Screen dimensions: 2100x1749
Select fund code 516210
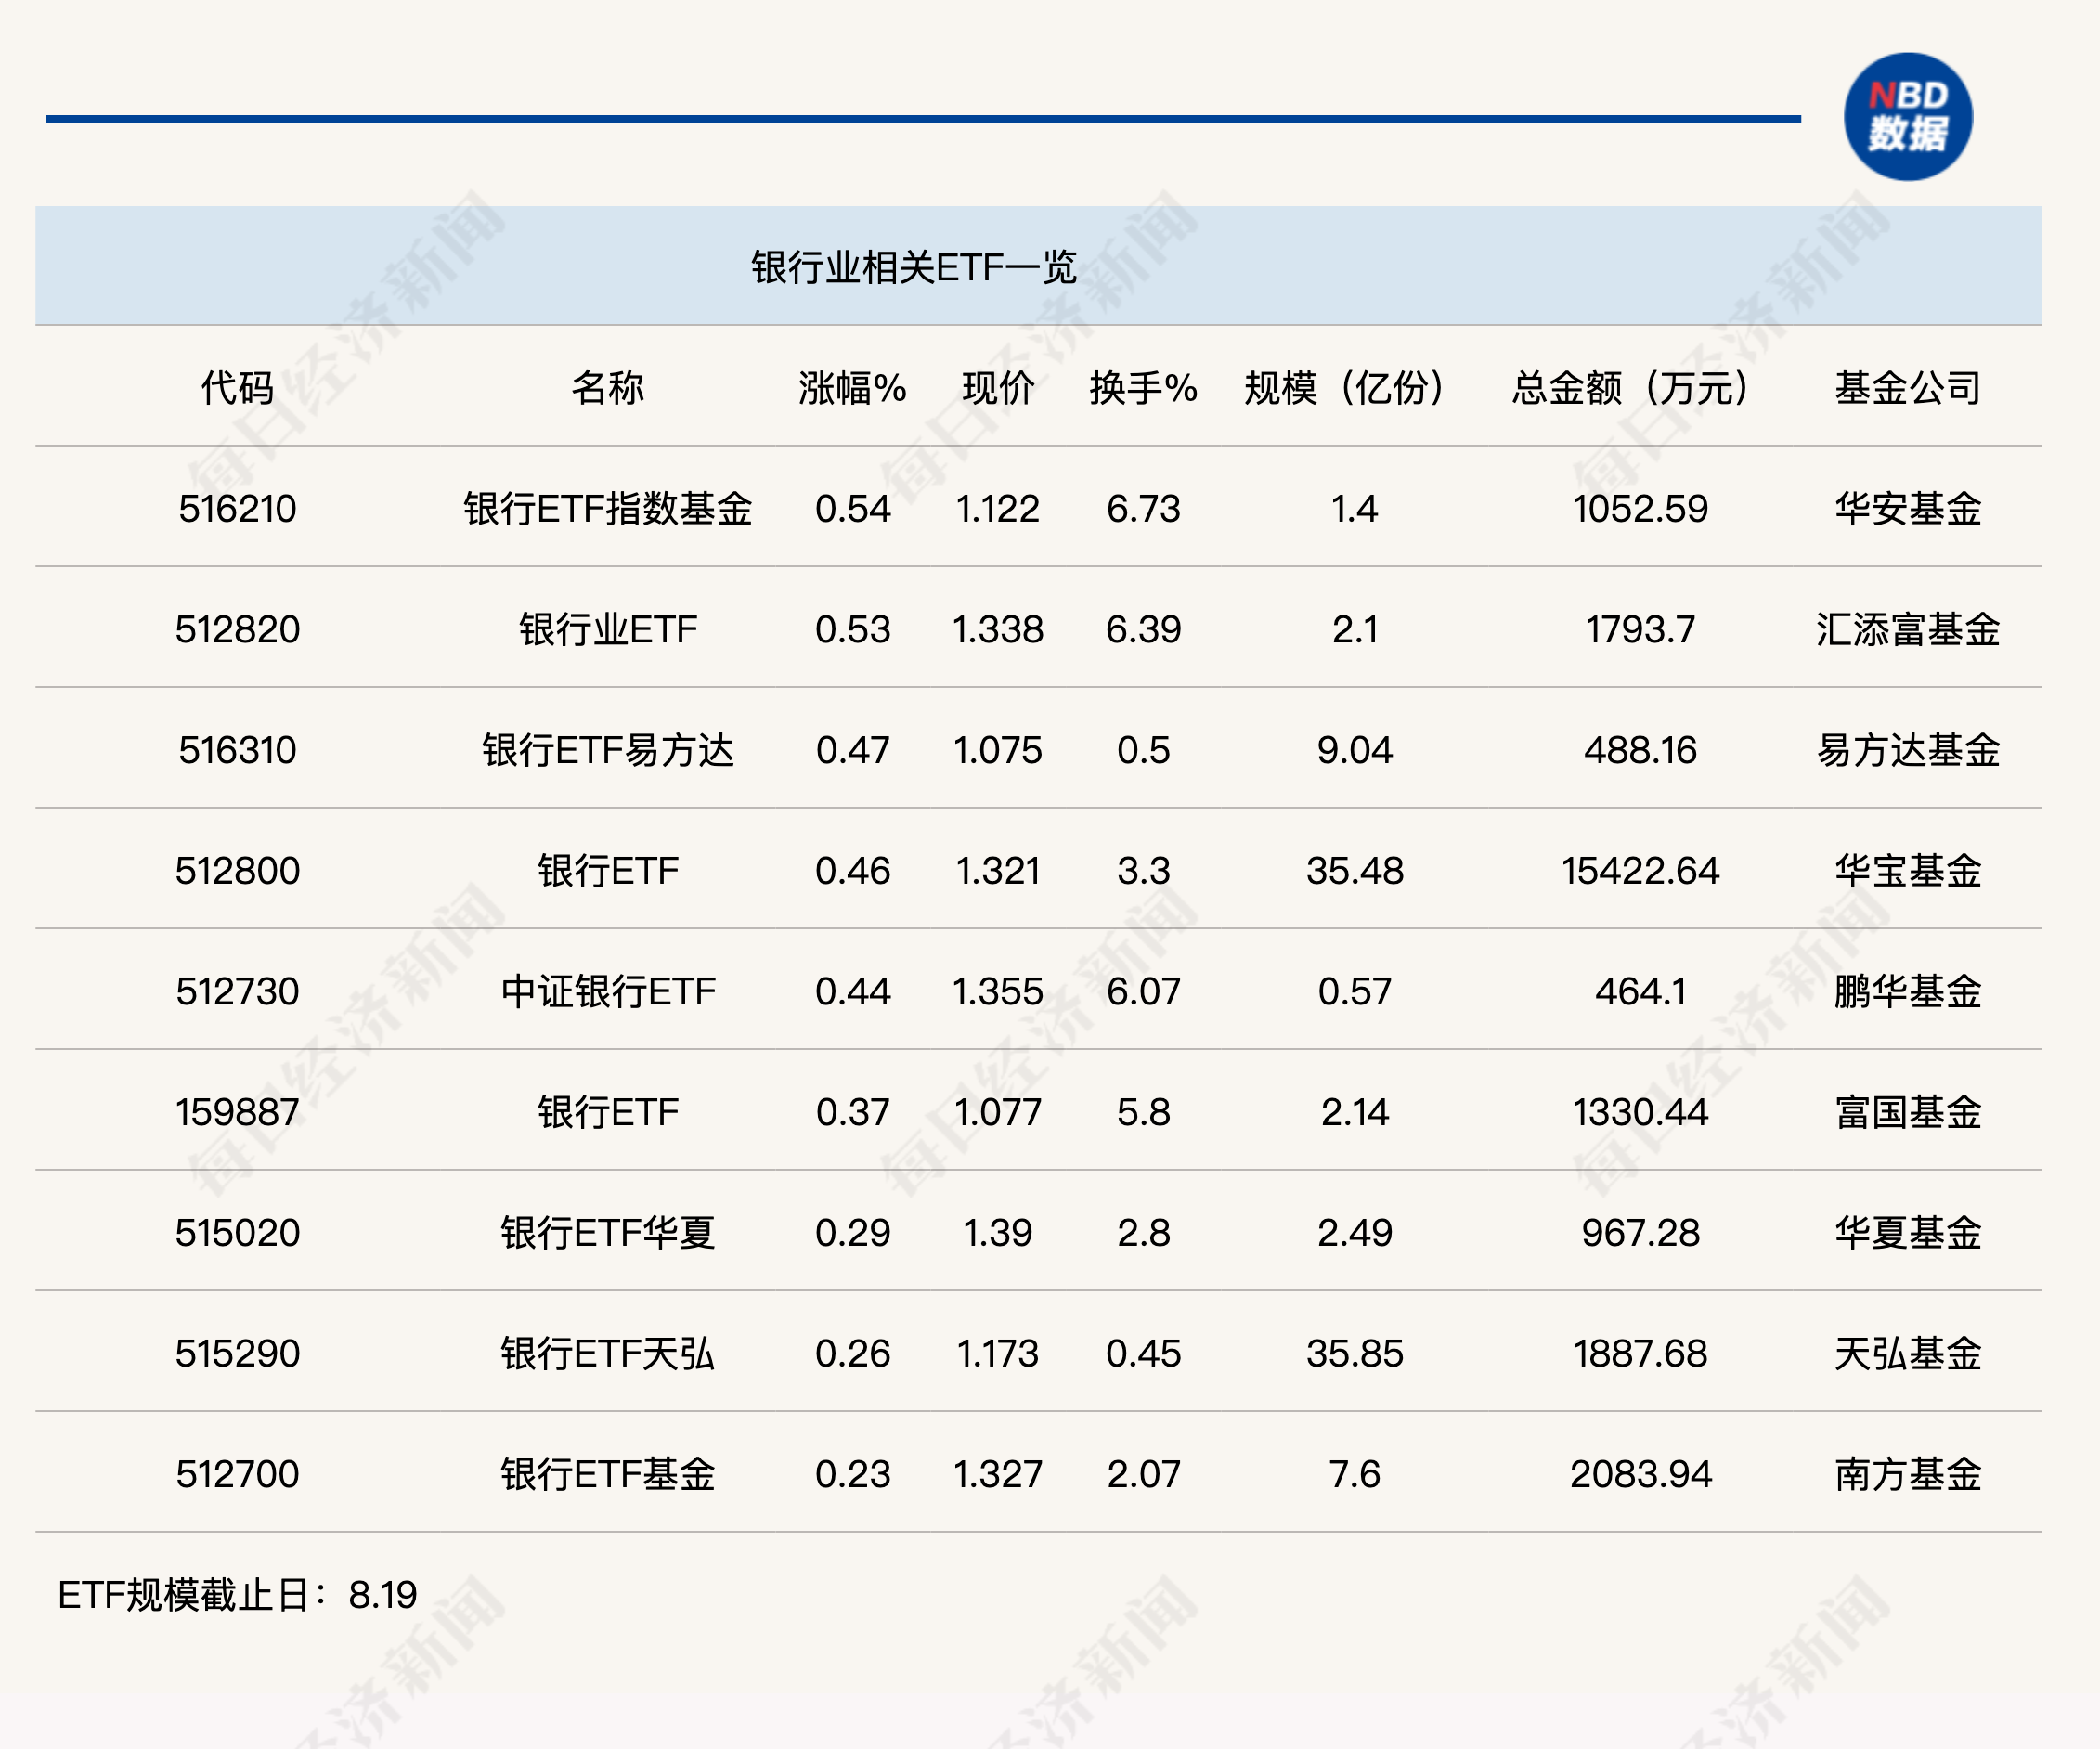(237, 509)
